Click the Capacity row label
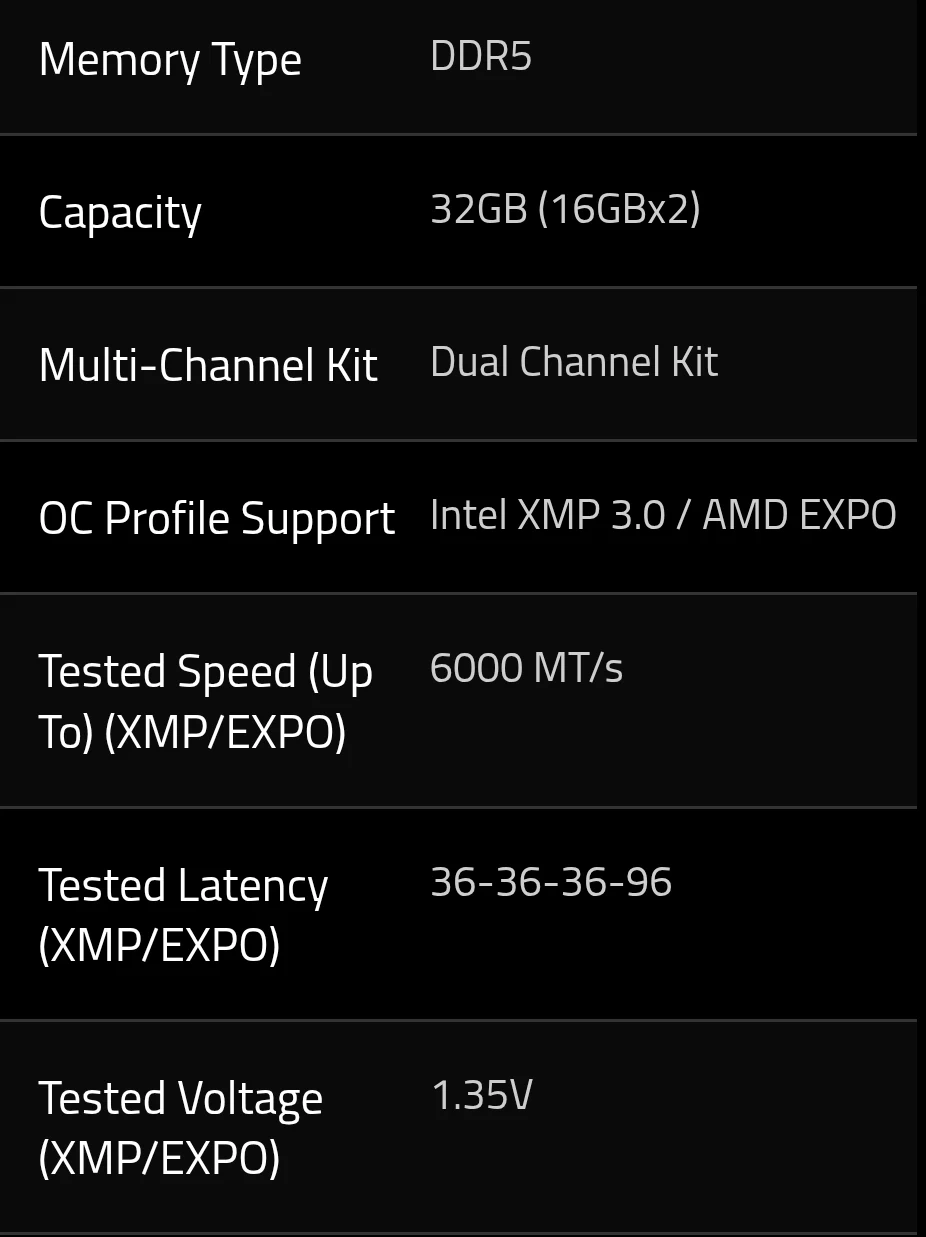The width and height of the screenshot is (926, 1237). [x=120, y=213]
